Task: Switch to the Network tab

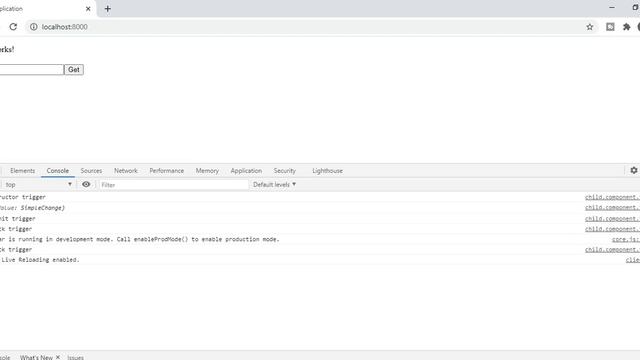Action: click(x=126, y=171)
